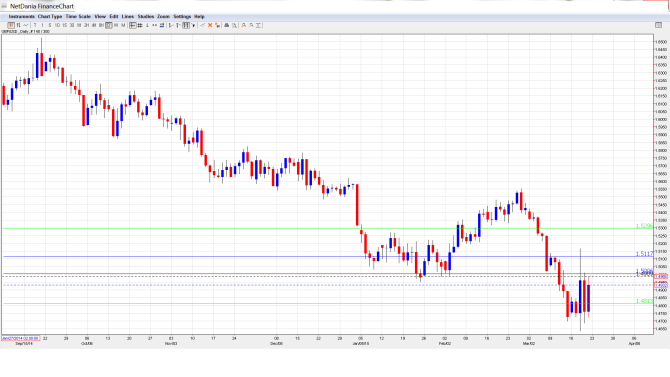Toggle the crosshair cursor tool

(x=132, y=25)
